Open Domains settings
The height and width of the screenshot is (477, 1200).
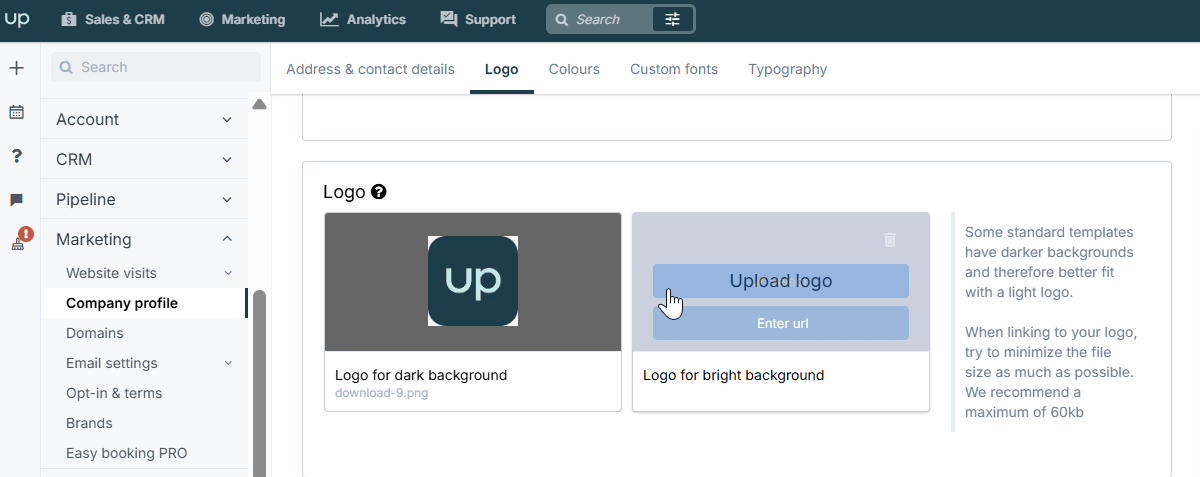pyautogui.click(x=95, y=333)
